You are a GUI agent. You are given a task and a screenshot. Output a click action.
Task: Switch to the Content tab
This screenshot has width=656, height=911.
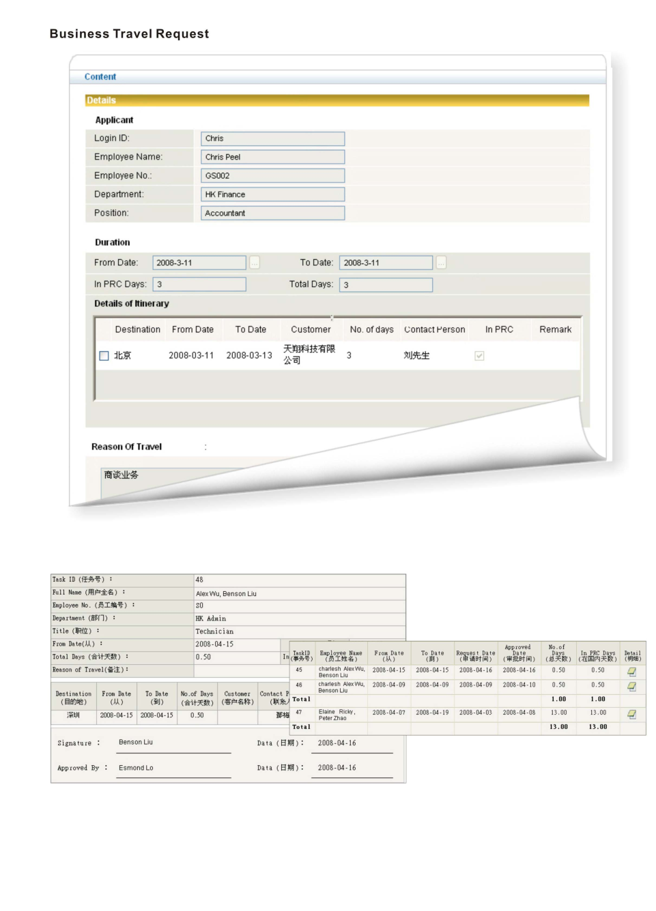click(x=100, y=77)
